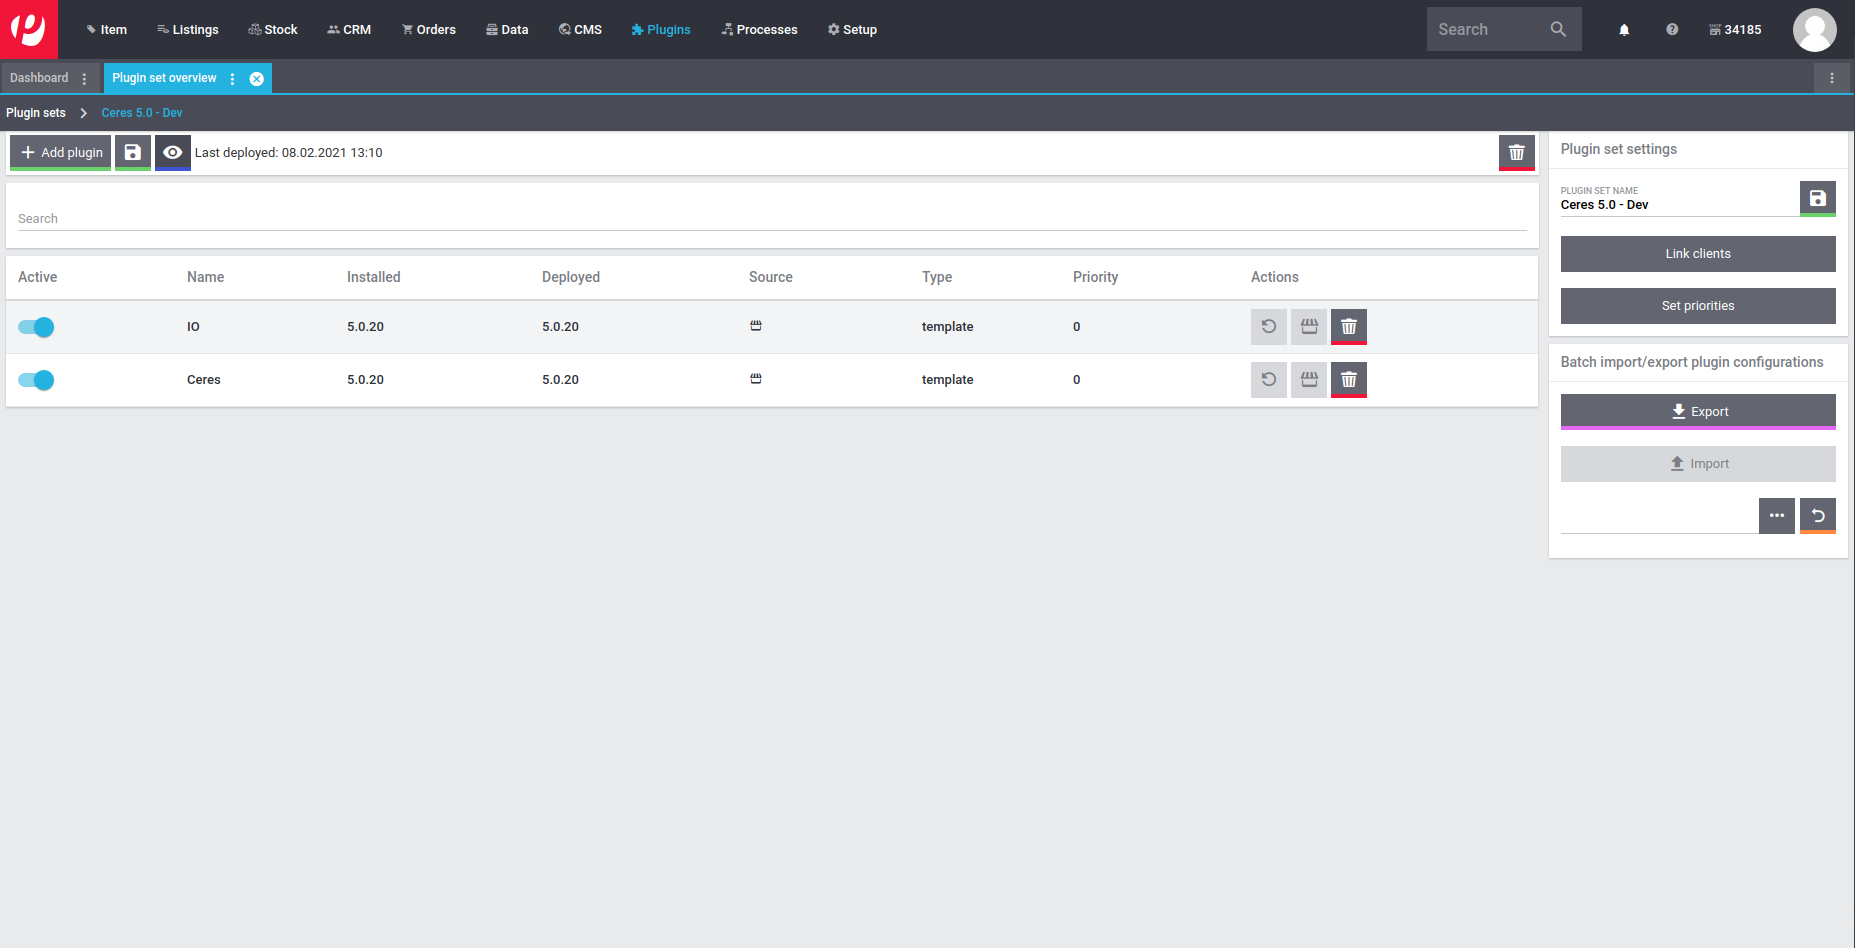Click the Set priorities button
The height and width of the screenshot is (948, 1855).
pos(1698,306)
